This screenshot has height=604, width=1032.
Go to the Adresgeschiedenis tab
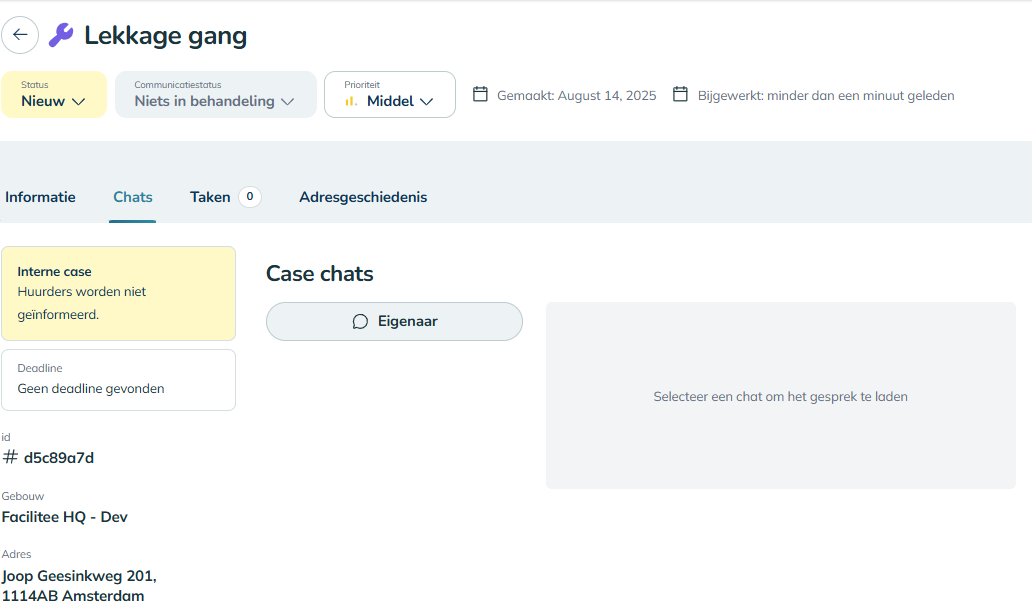363,197
